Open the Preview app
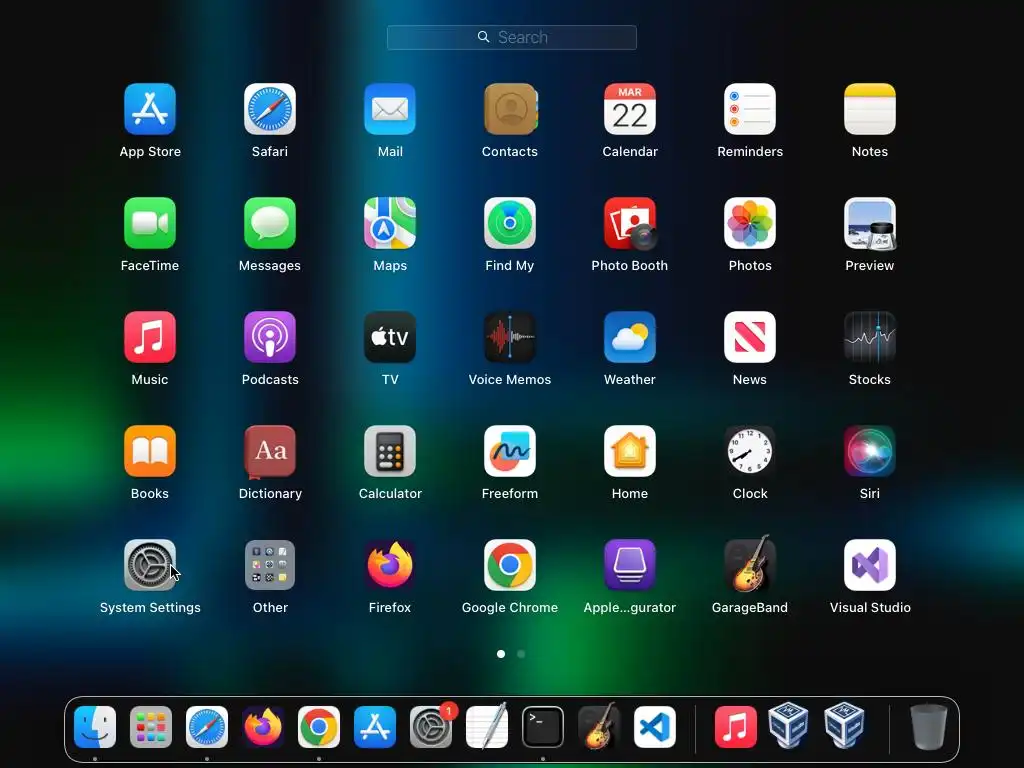 pos(870,223)
